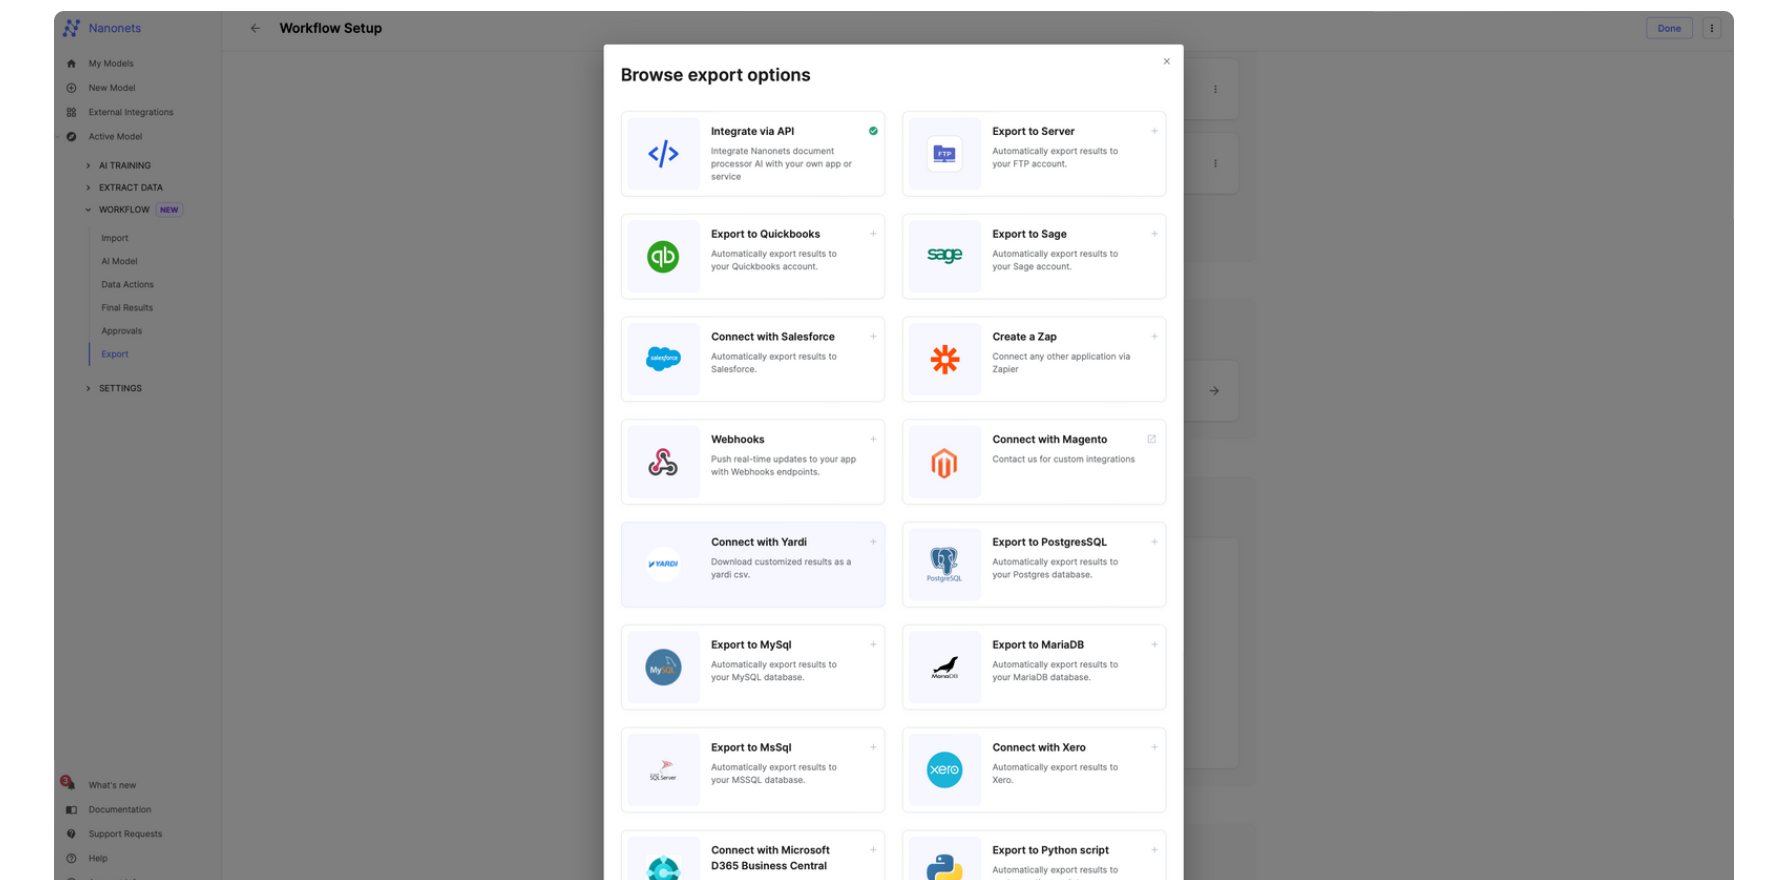Click the FTP server icon
The height and width of the screenshot is (880, 1768).
click(x=944, y=154)
